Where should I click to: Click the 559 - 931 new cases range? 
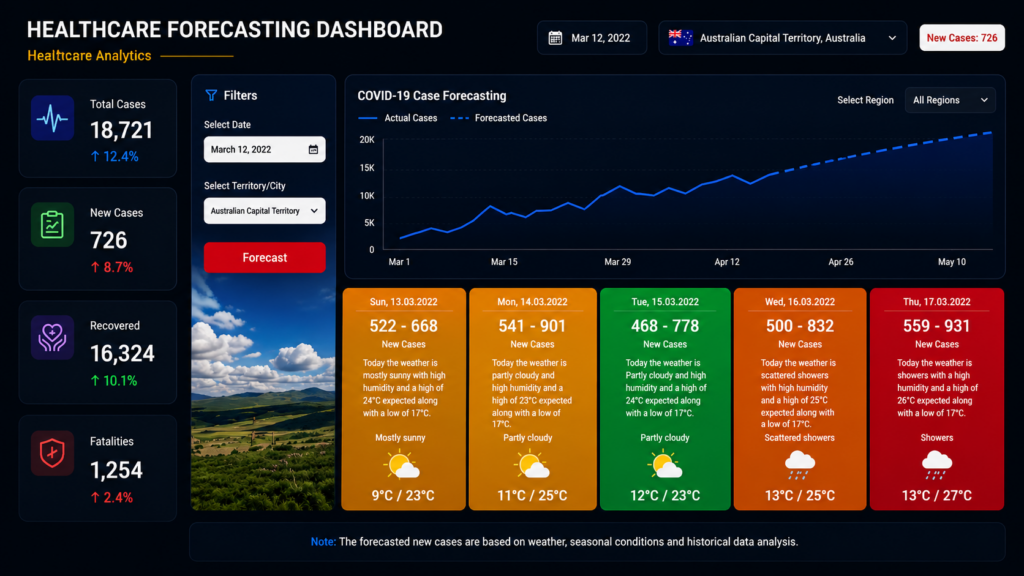(x=936, y=326)
